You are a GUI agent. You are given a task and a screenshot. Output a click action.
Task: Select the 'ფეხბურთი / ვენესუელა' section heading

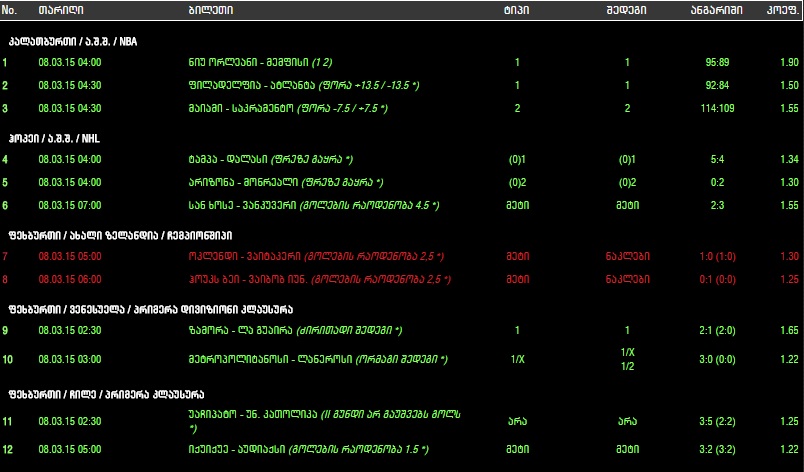tap(151, 310)
